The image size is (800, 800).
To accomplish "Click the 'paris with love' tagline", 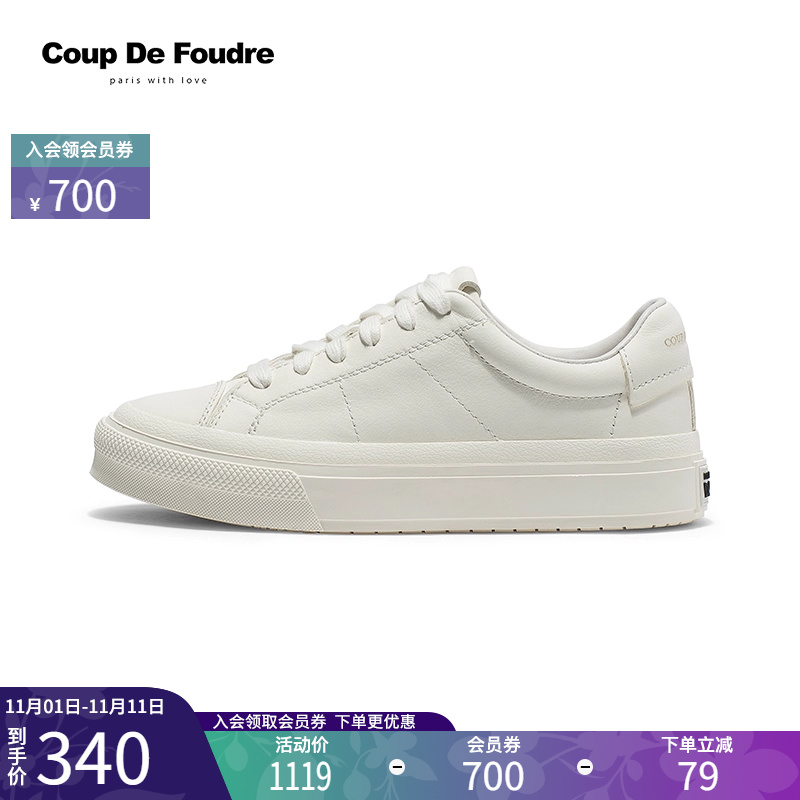I will pyautogui.click(x=158, y=80).
